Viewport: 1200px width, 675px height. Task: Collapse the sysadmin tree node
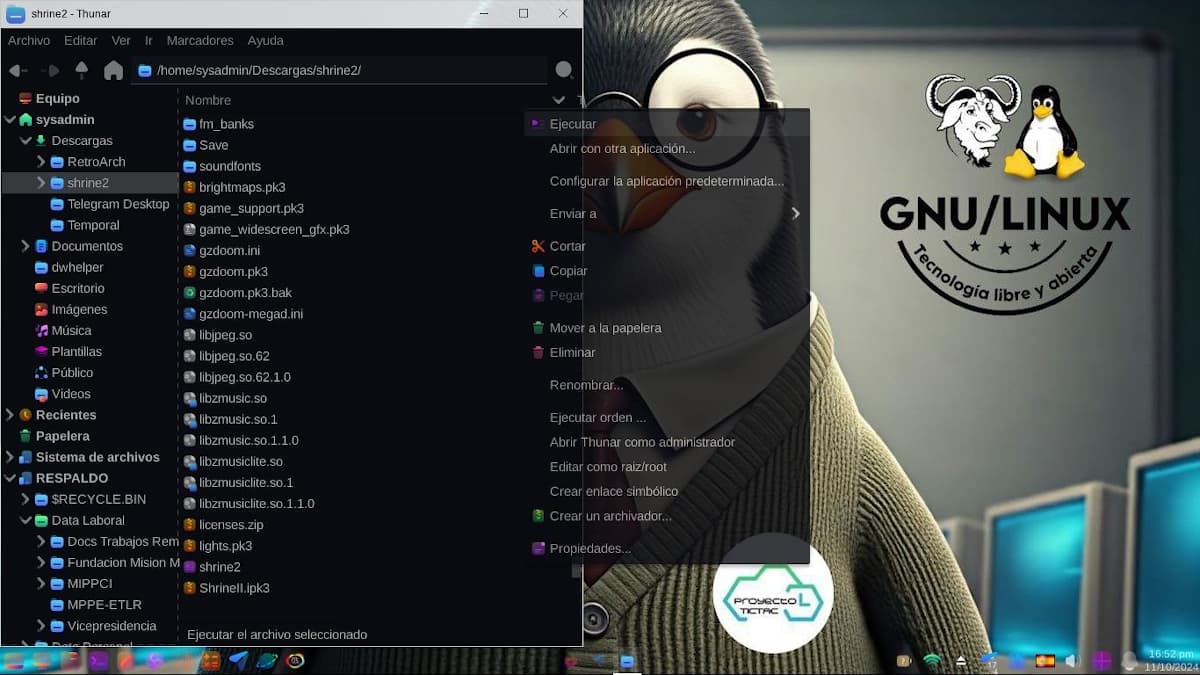(x=10, y=120)
